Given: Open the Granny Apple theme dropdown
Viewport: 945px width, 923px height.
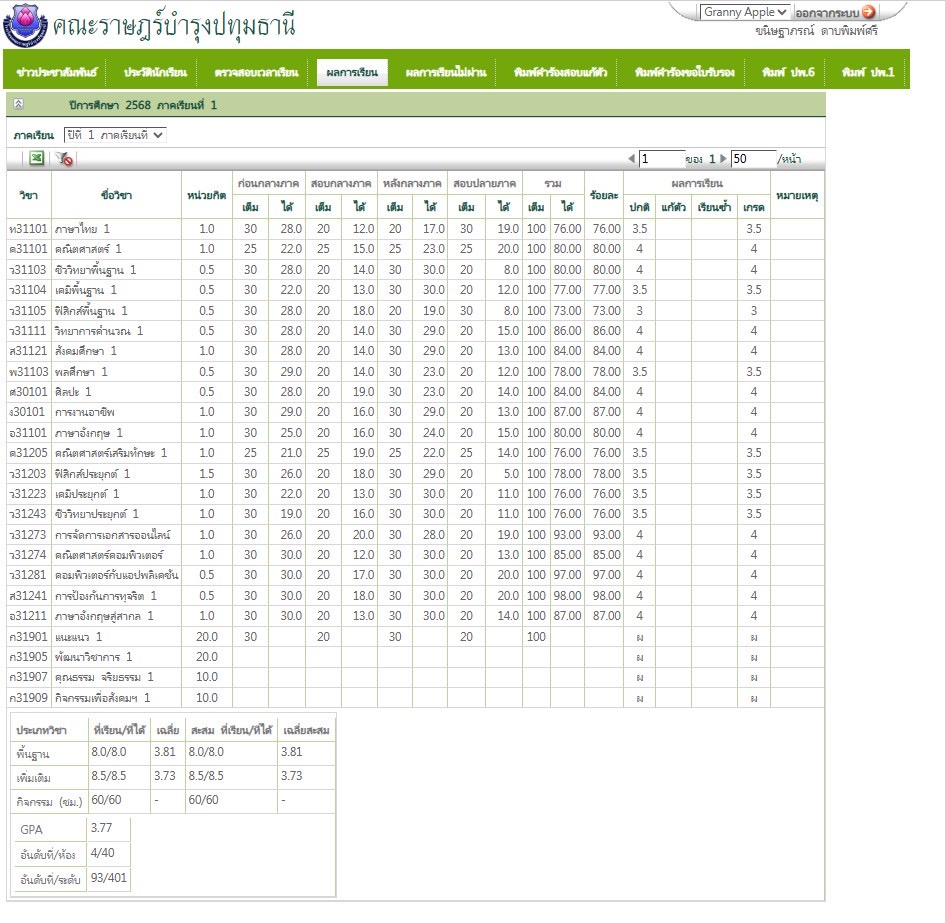Looking at the screenshot, I should (744, 12).
